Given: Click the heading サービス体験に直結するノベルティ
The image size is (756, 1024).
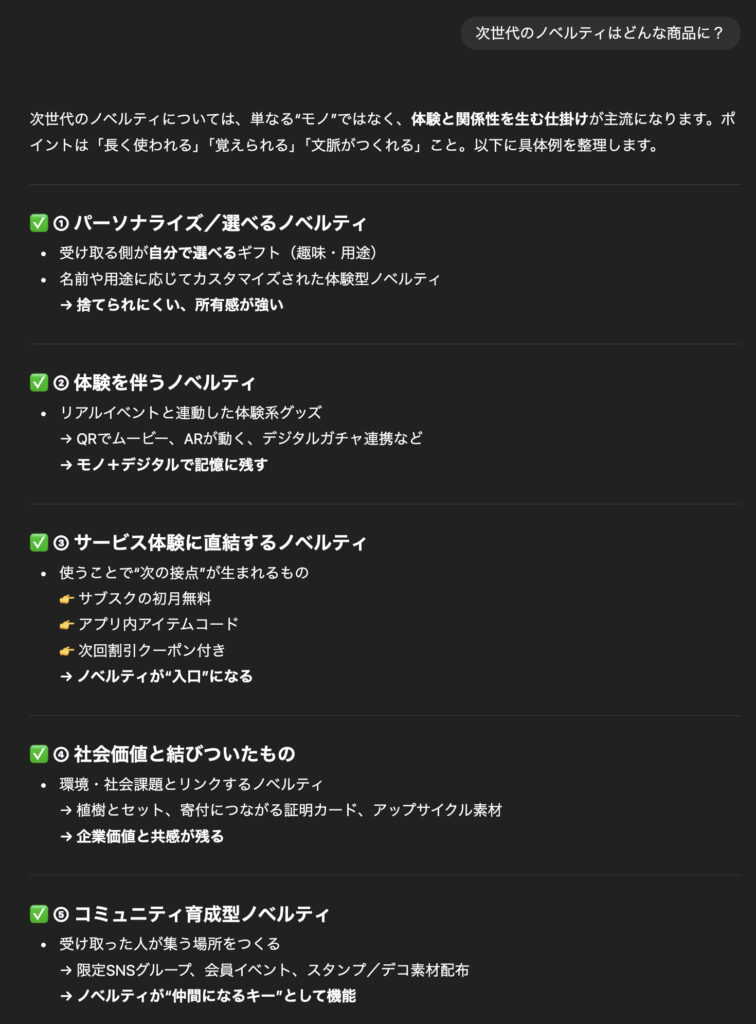Looking at the screenshot, I should tap(220, 543).
